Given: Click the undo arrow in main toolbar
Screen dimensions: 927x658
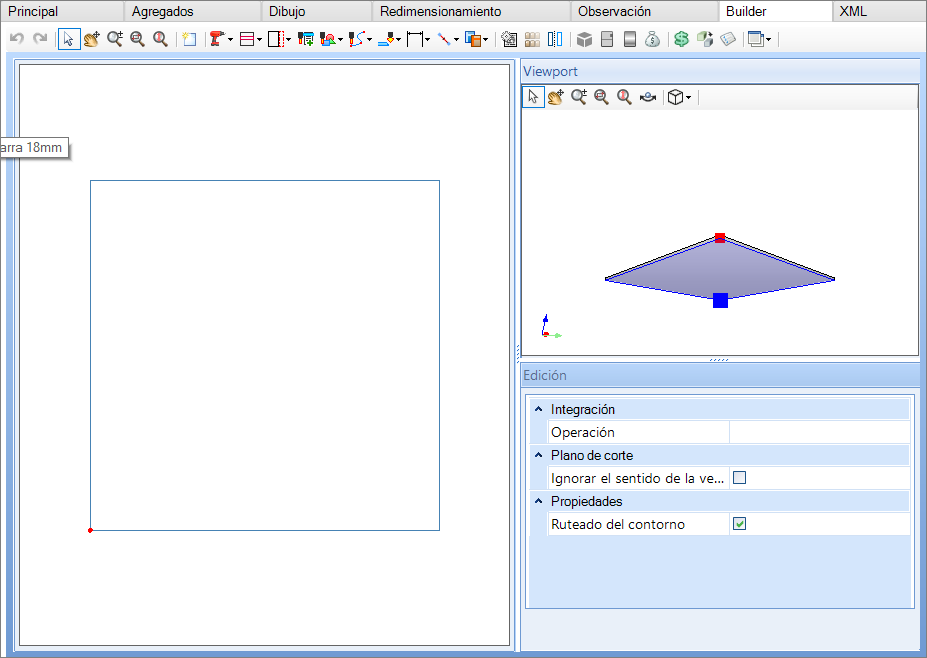Looking at the screenshot, I should [17, 39].
